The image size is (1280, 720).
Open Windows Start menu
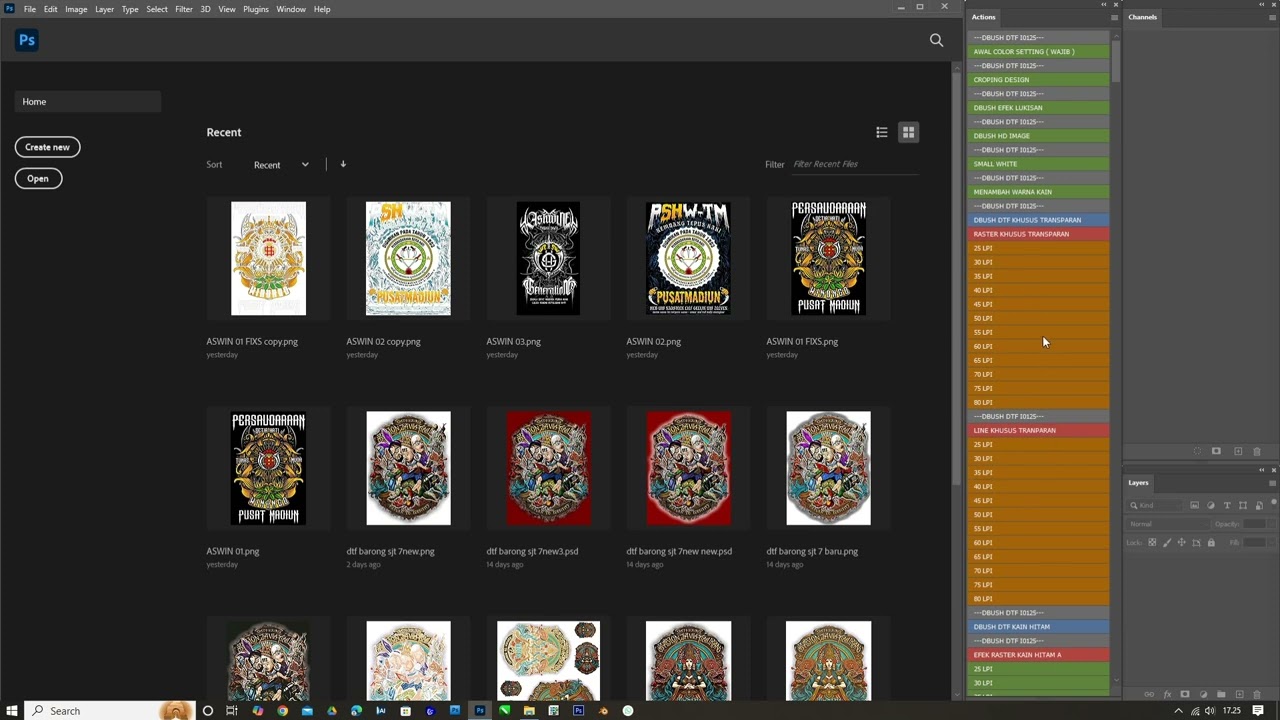(11, 711)
